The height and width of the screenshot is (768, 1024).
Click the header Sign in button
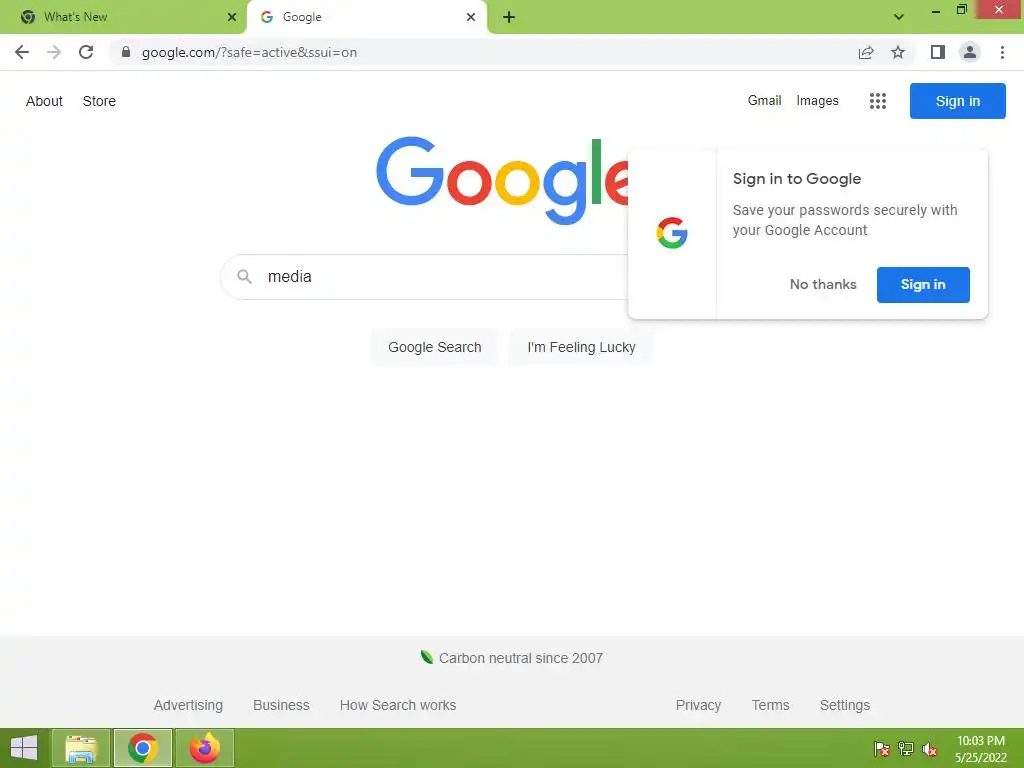pos(957,101)
